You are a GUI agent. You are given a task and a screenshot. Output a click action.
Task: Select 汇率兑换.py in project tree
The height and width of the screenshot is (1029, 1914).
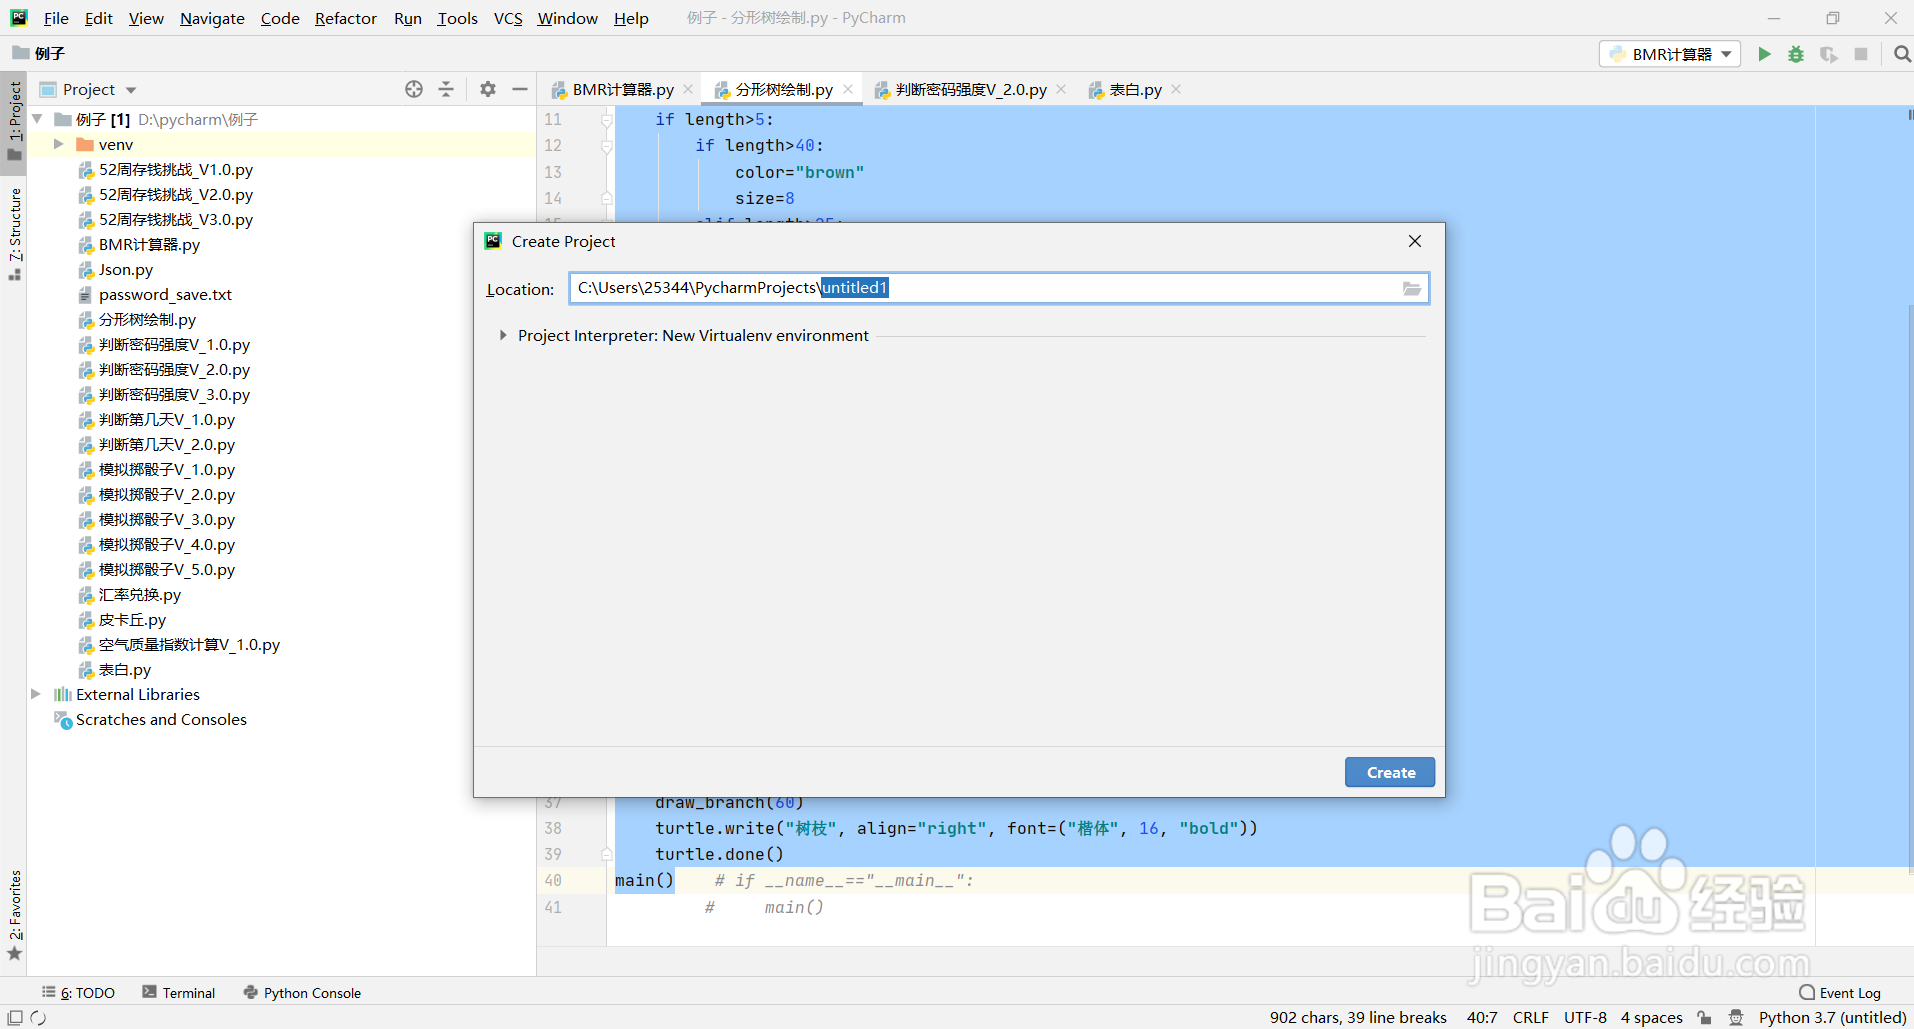(139, 595)
